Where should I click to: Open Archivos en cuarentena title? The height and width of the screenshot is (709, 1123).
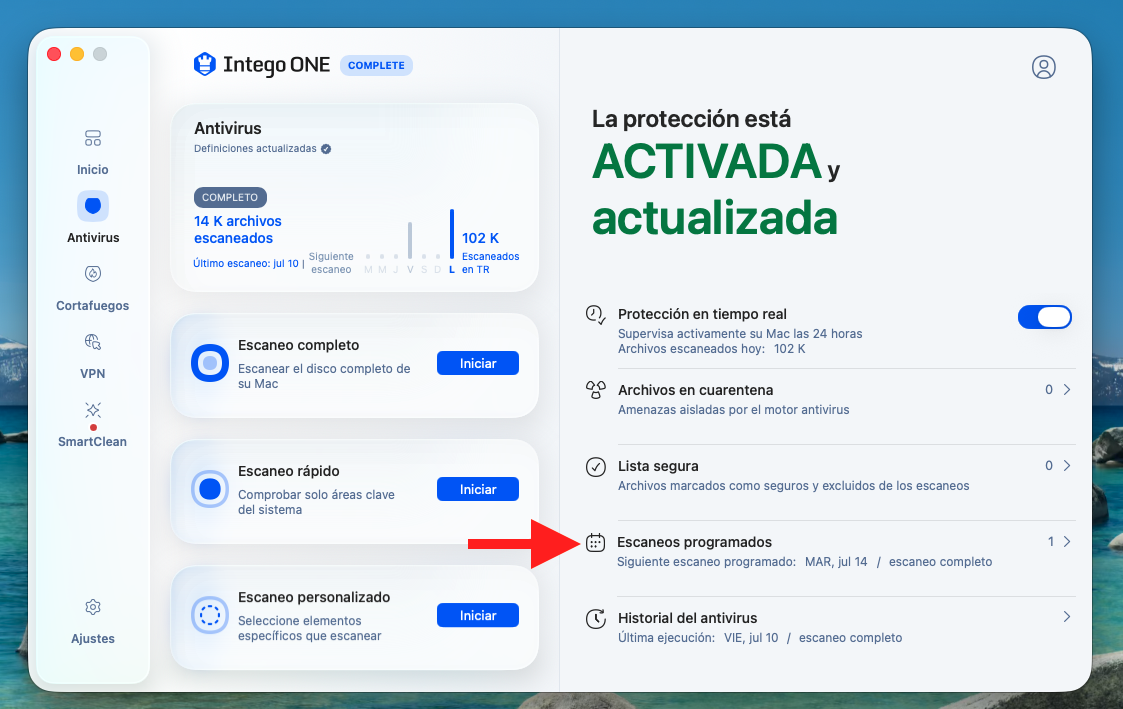[695, 390]
